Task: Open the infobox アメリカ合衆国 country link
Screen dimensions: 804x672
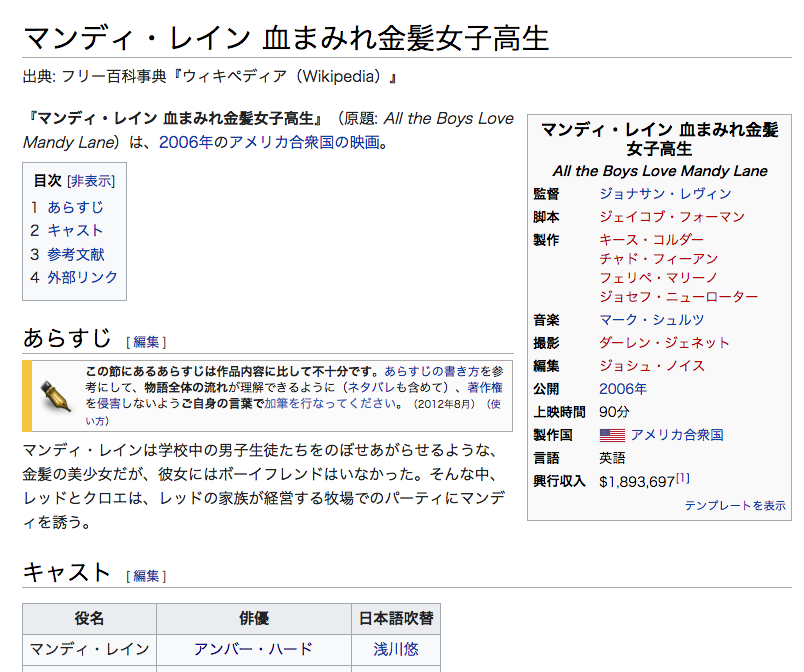Action: click(677, 435)
